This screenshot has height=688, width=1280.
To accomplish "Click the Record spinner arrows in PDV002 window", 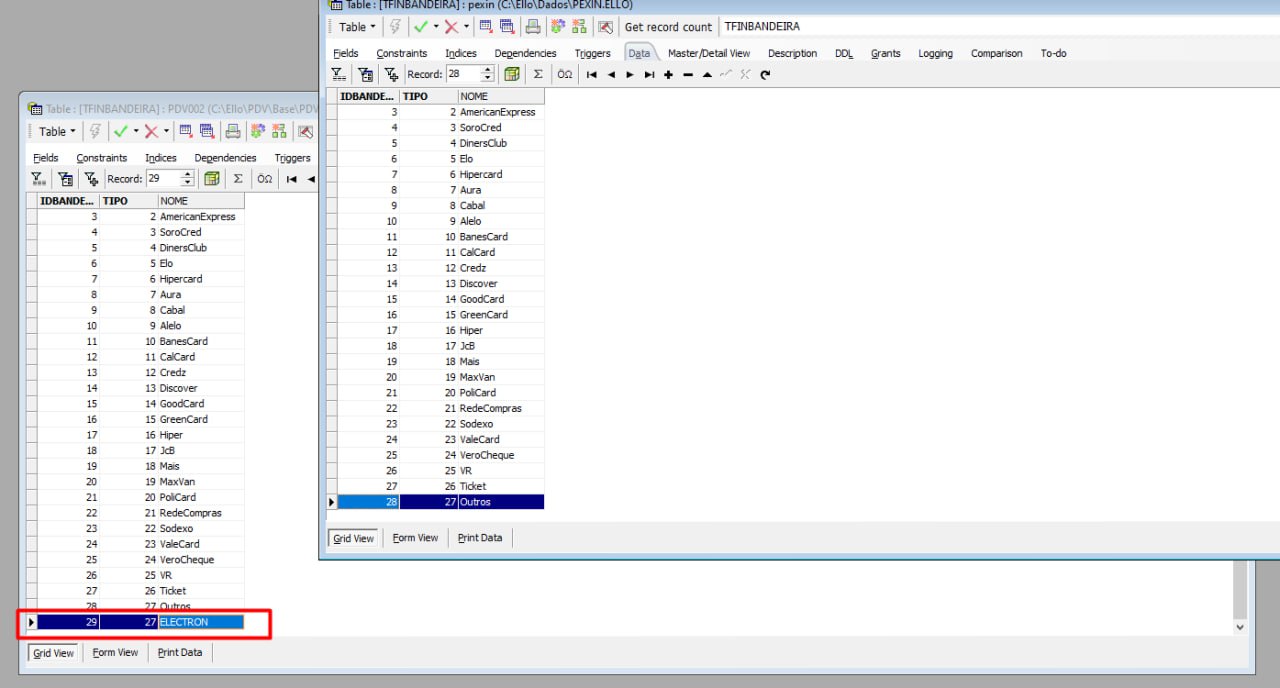I will (188, 179).
